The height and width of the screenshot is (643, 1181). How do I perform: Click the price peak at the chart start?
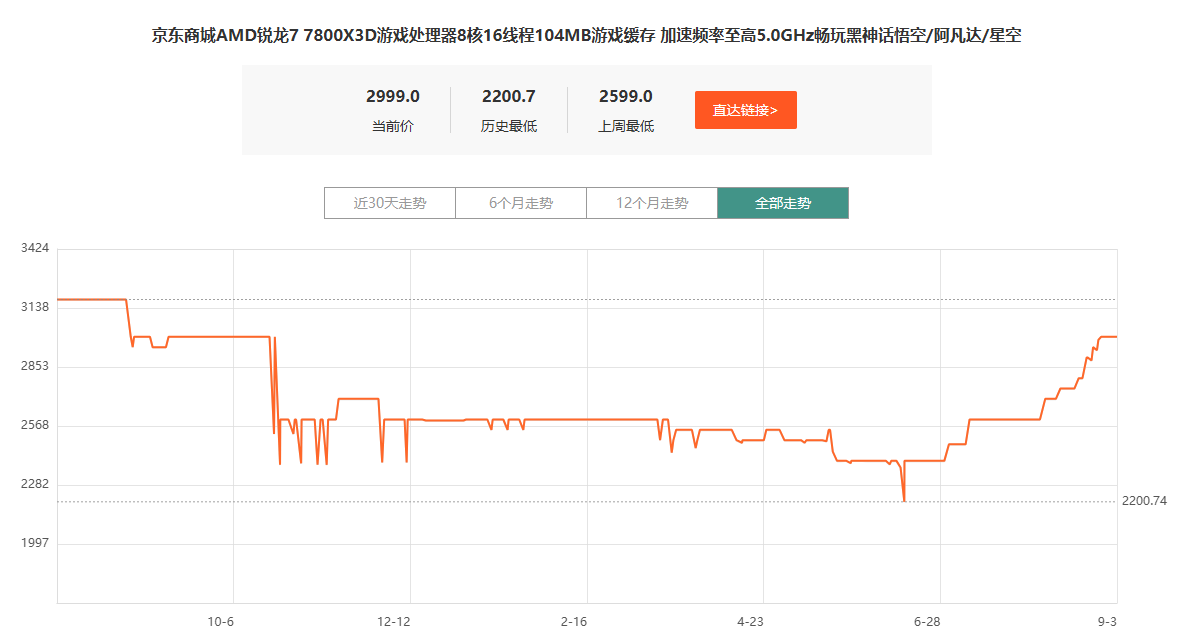pyautogui.click(x=90, y=297)
